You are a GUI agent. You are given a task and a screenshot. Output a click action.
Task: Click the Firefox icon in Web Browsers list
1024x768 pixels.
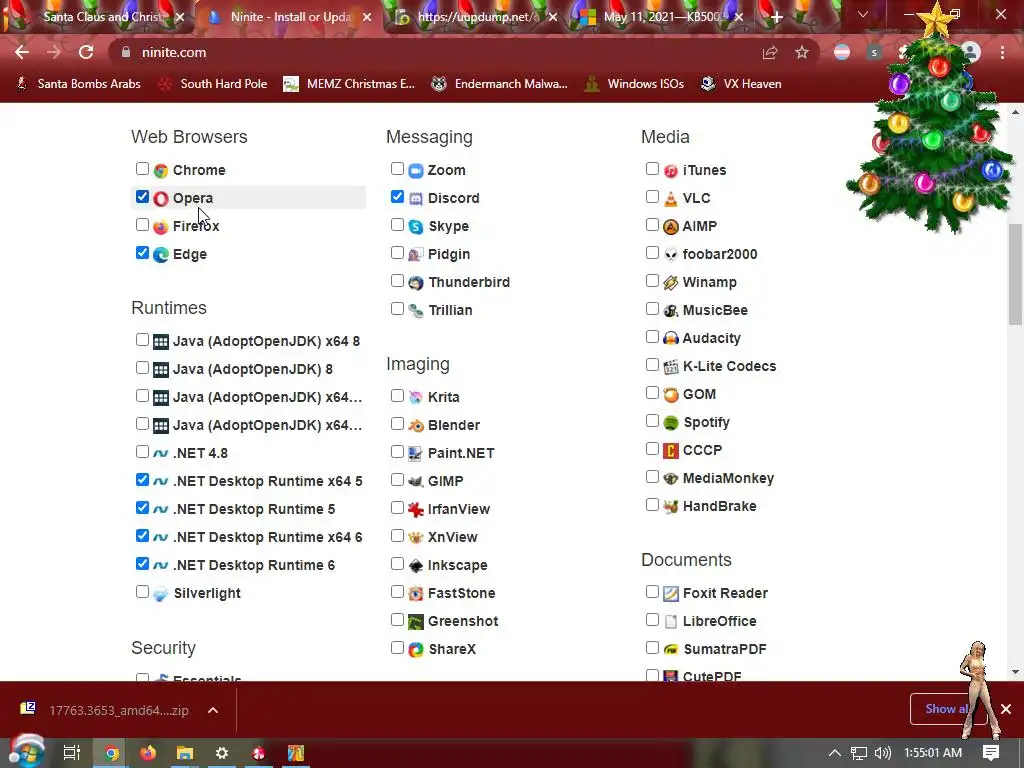point(161,227)
